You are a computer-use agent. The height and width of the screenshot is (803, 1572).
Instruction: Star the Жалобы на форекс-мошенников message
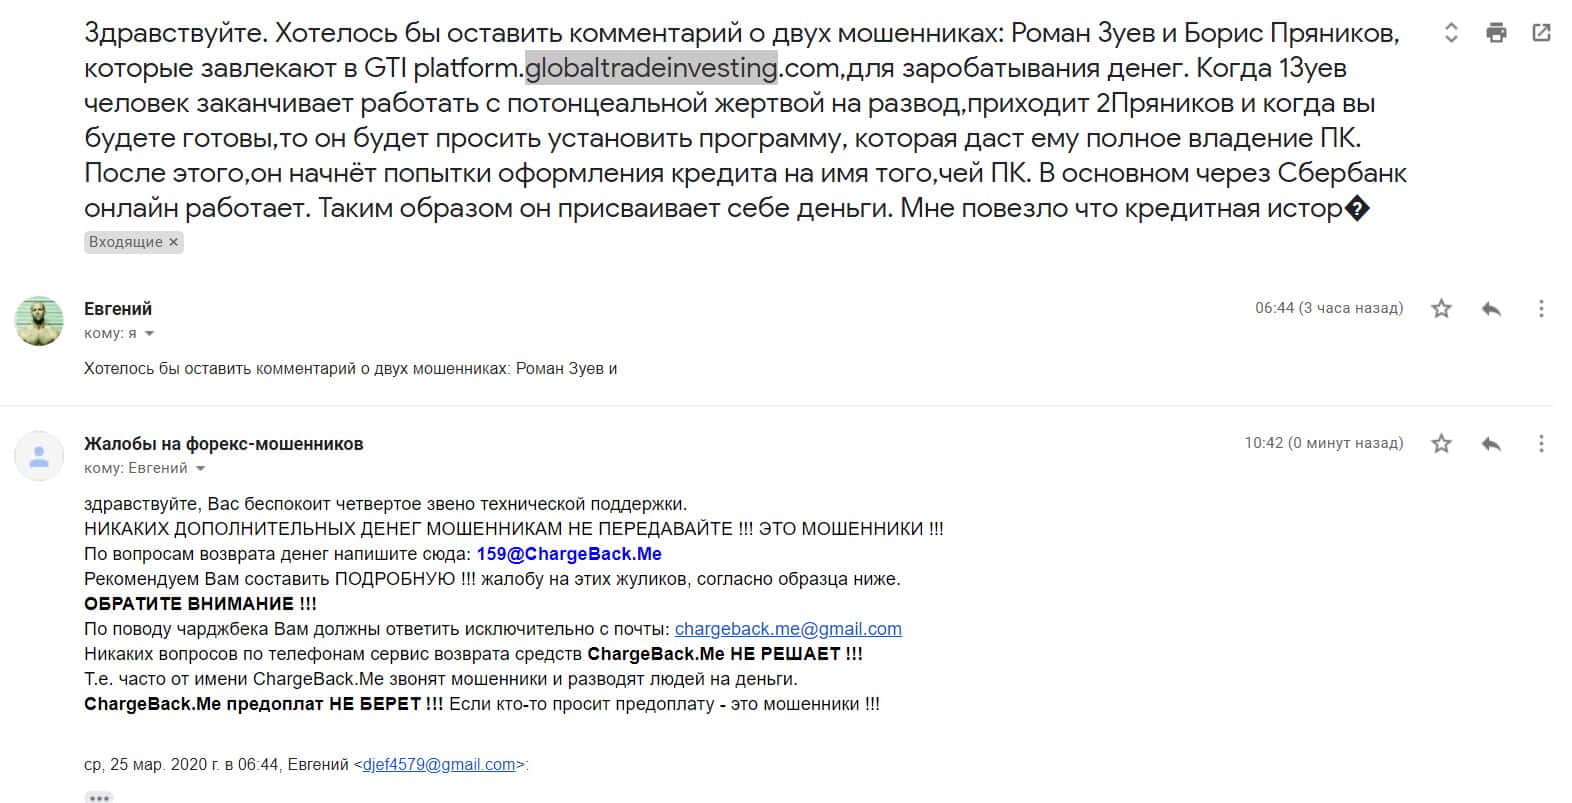pyautogui.click(x=1441, y=443)
